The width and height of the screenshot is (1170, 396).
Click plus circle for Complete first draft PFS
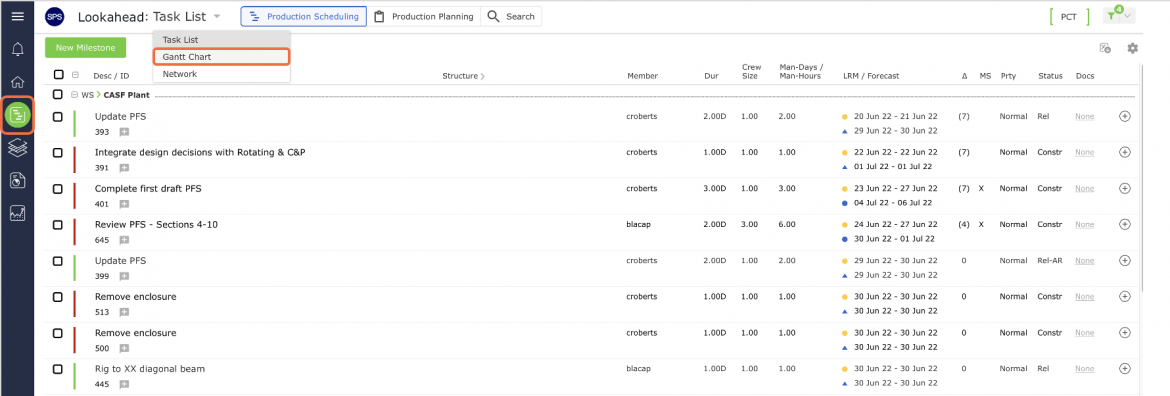pyautogui.click(x=1125, y=189)
